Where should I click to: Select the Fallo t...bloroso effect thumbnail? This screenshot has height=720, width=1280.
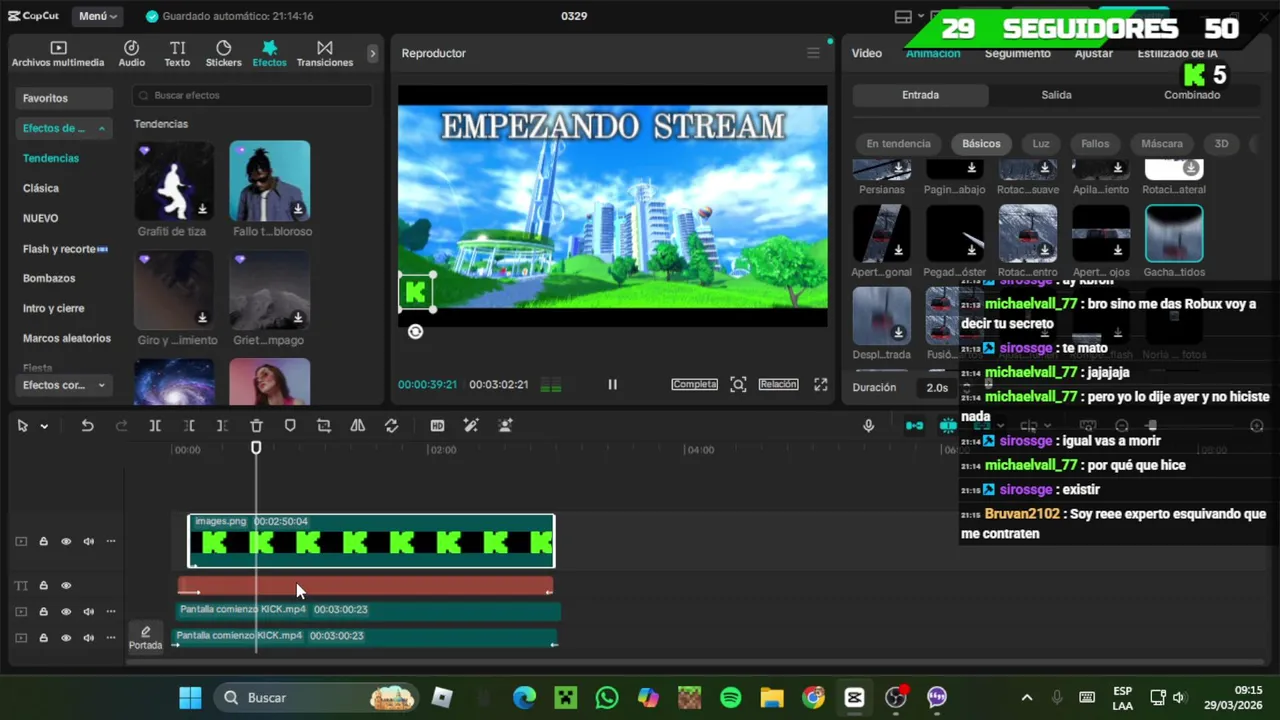[270, 181]
